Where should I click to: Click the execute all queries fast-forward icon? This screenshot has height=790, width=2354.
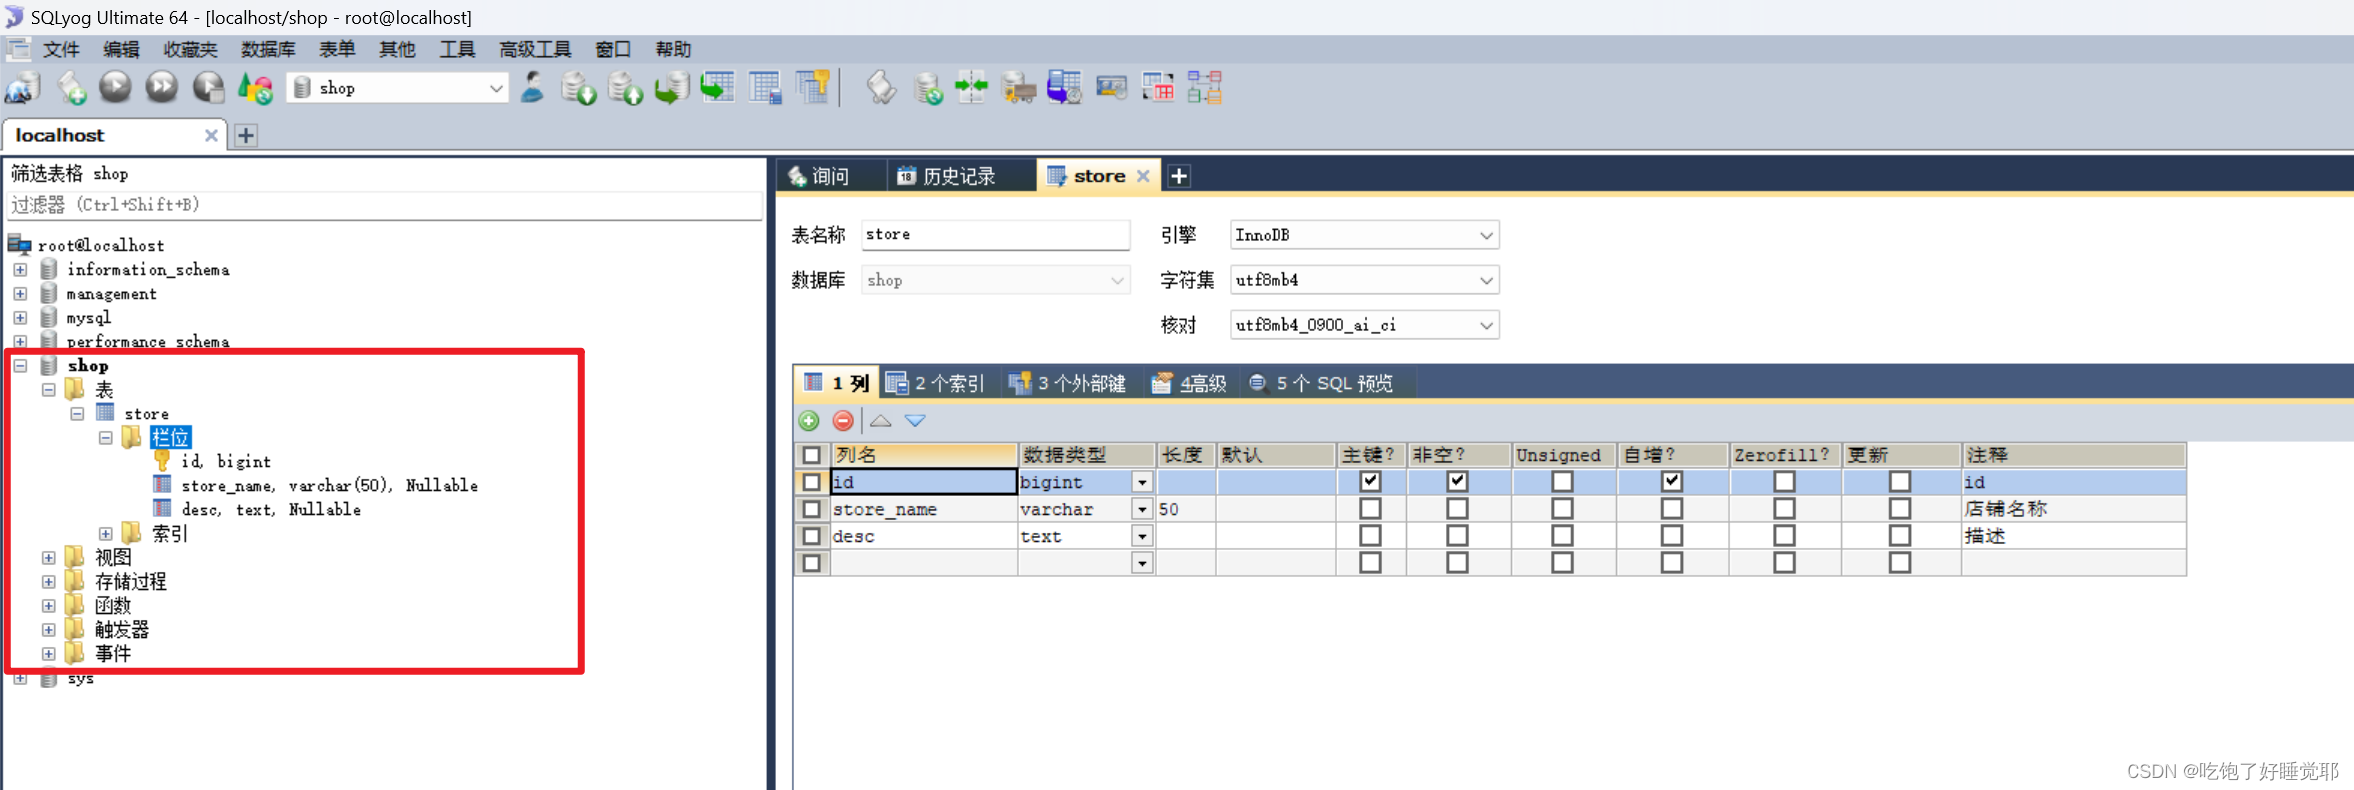pyautogui.click(x=161, y=88)
